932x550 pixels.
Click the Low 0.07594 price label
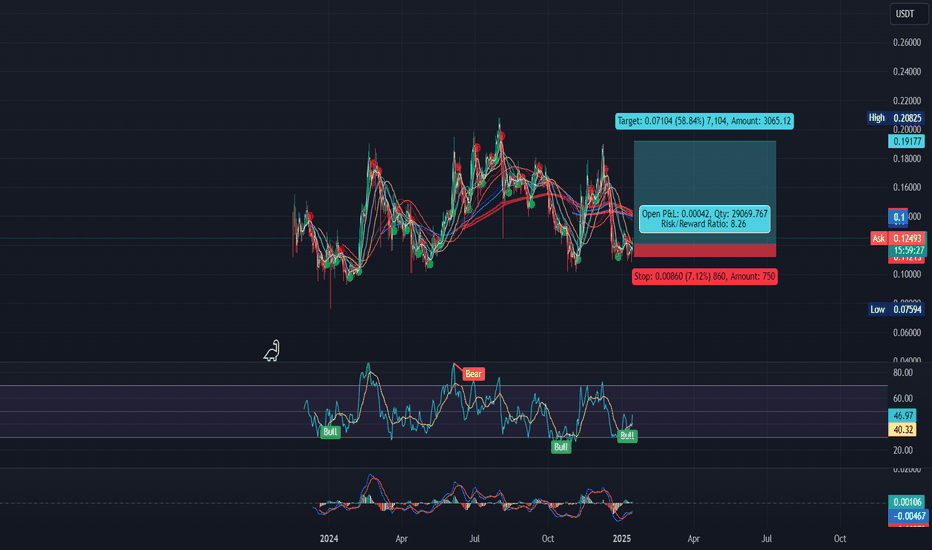click(896, 309)
